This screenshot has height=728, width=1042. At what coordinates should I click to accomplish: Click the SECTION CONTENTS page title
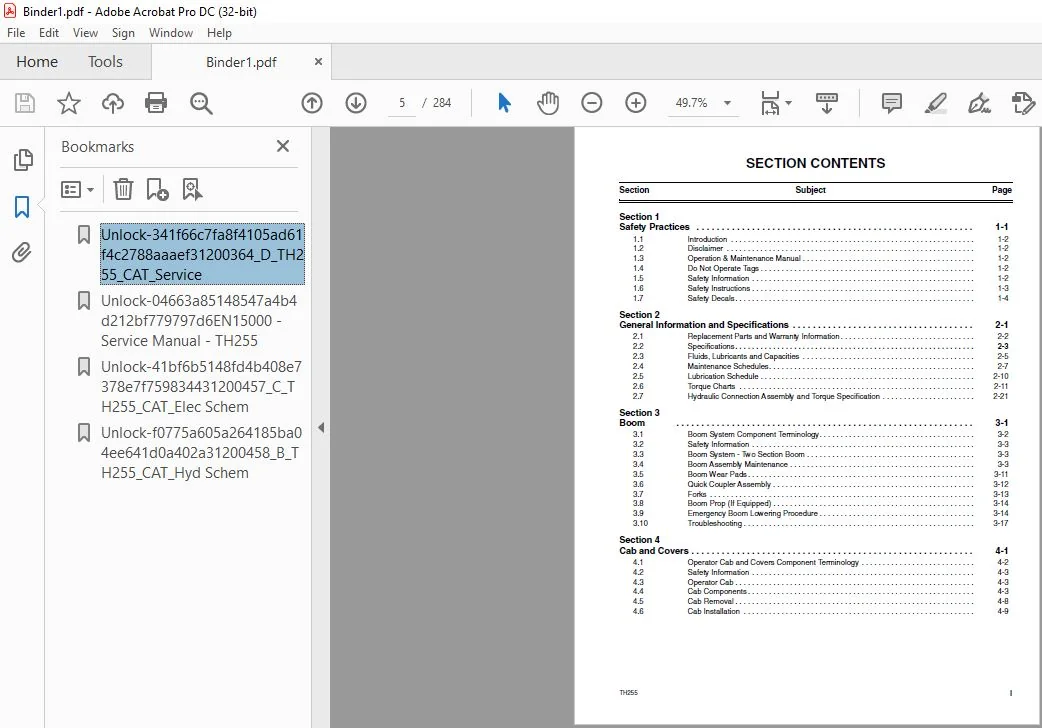815,164
